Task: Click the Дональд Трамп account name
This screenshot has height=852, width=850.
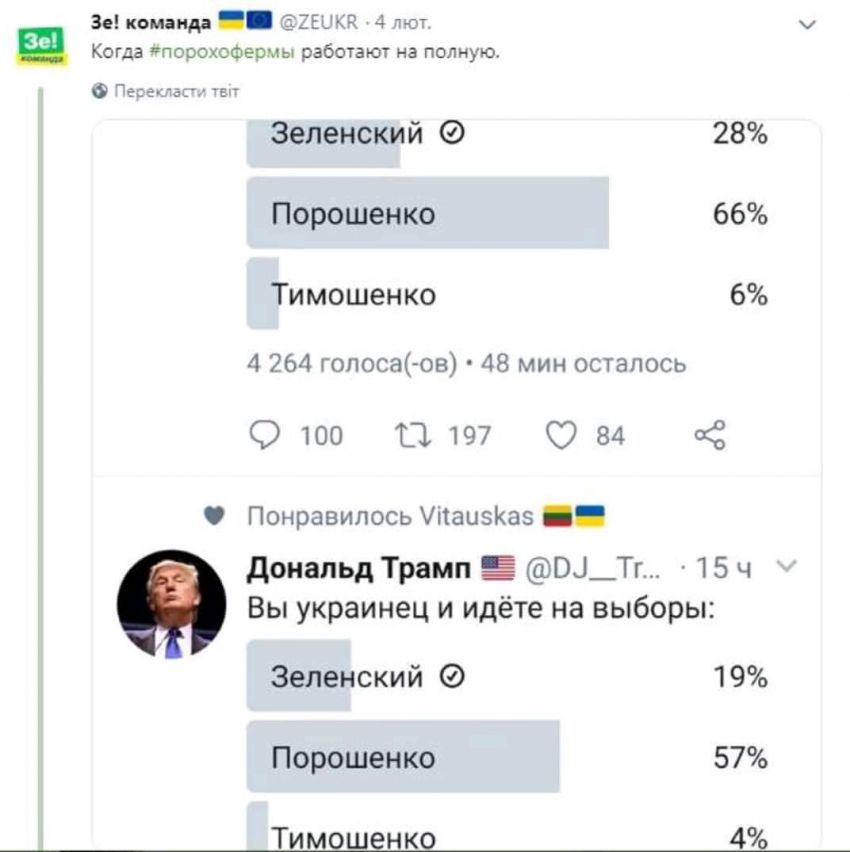Action: 359,568
